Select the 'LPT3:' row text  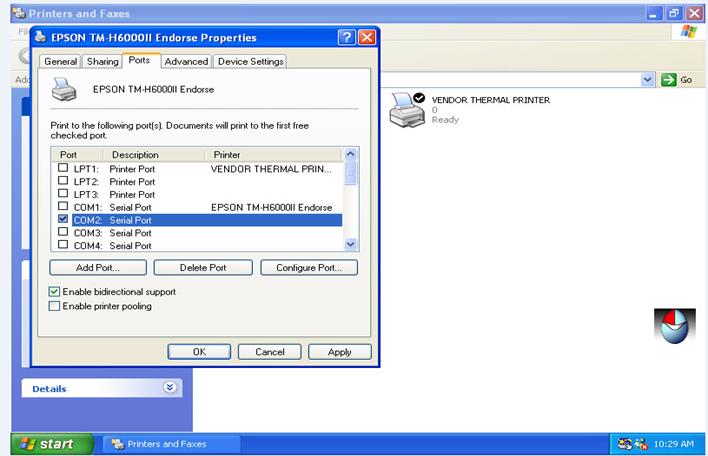click(114, 195)
